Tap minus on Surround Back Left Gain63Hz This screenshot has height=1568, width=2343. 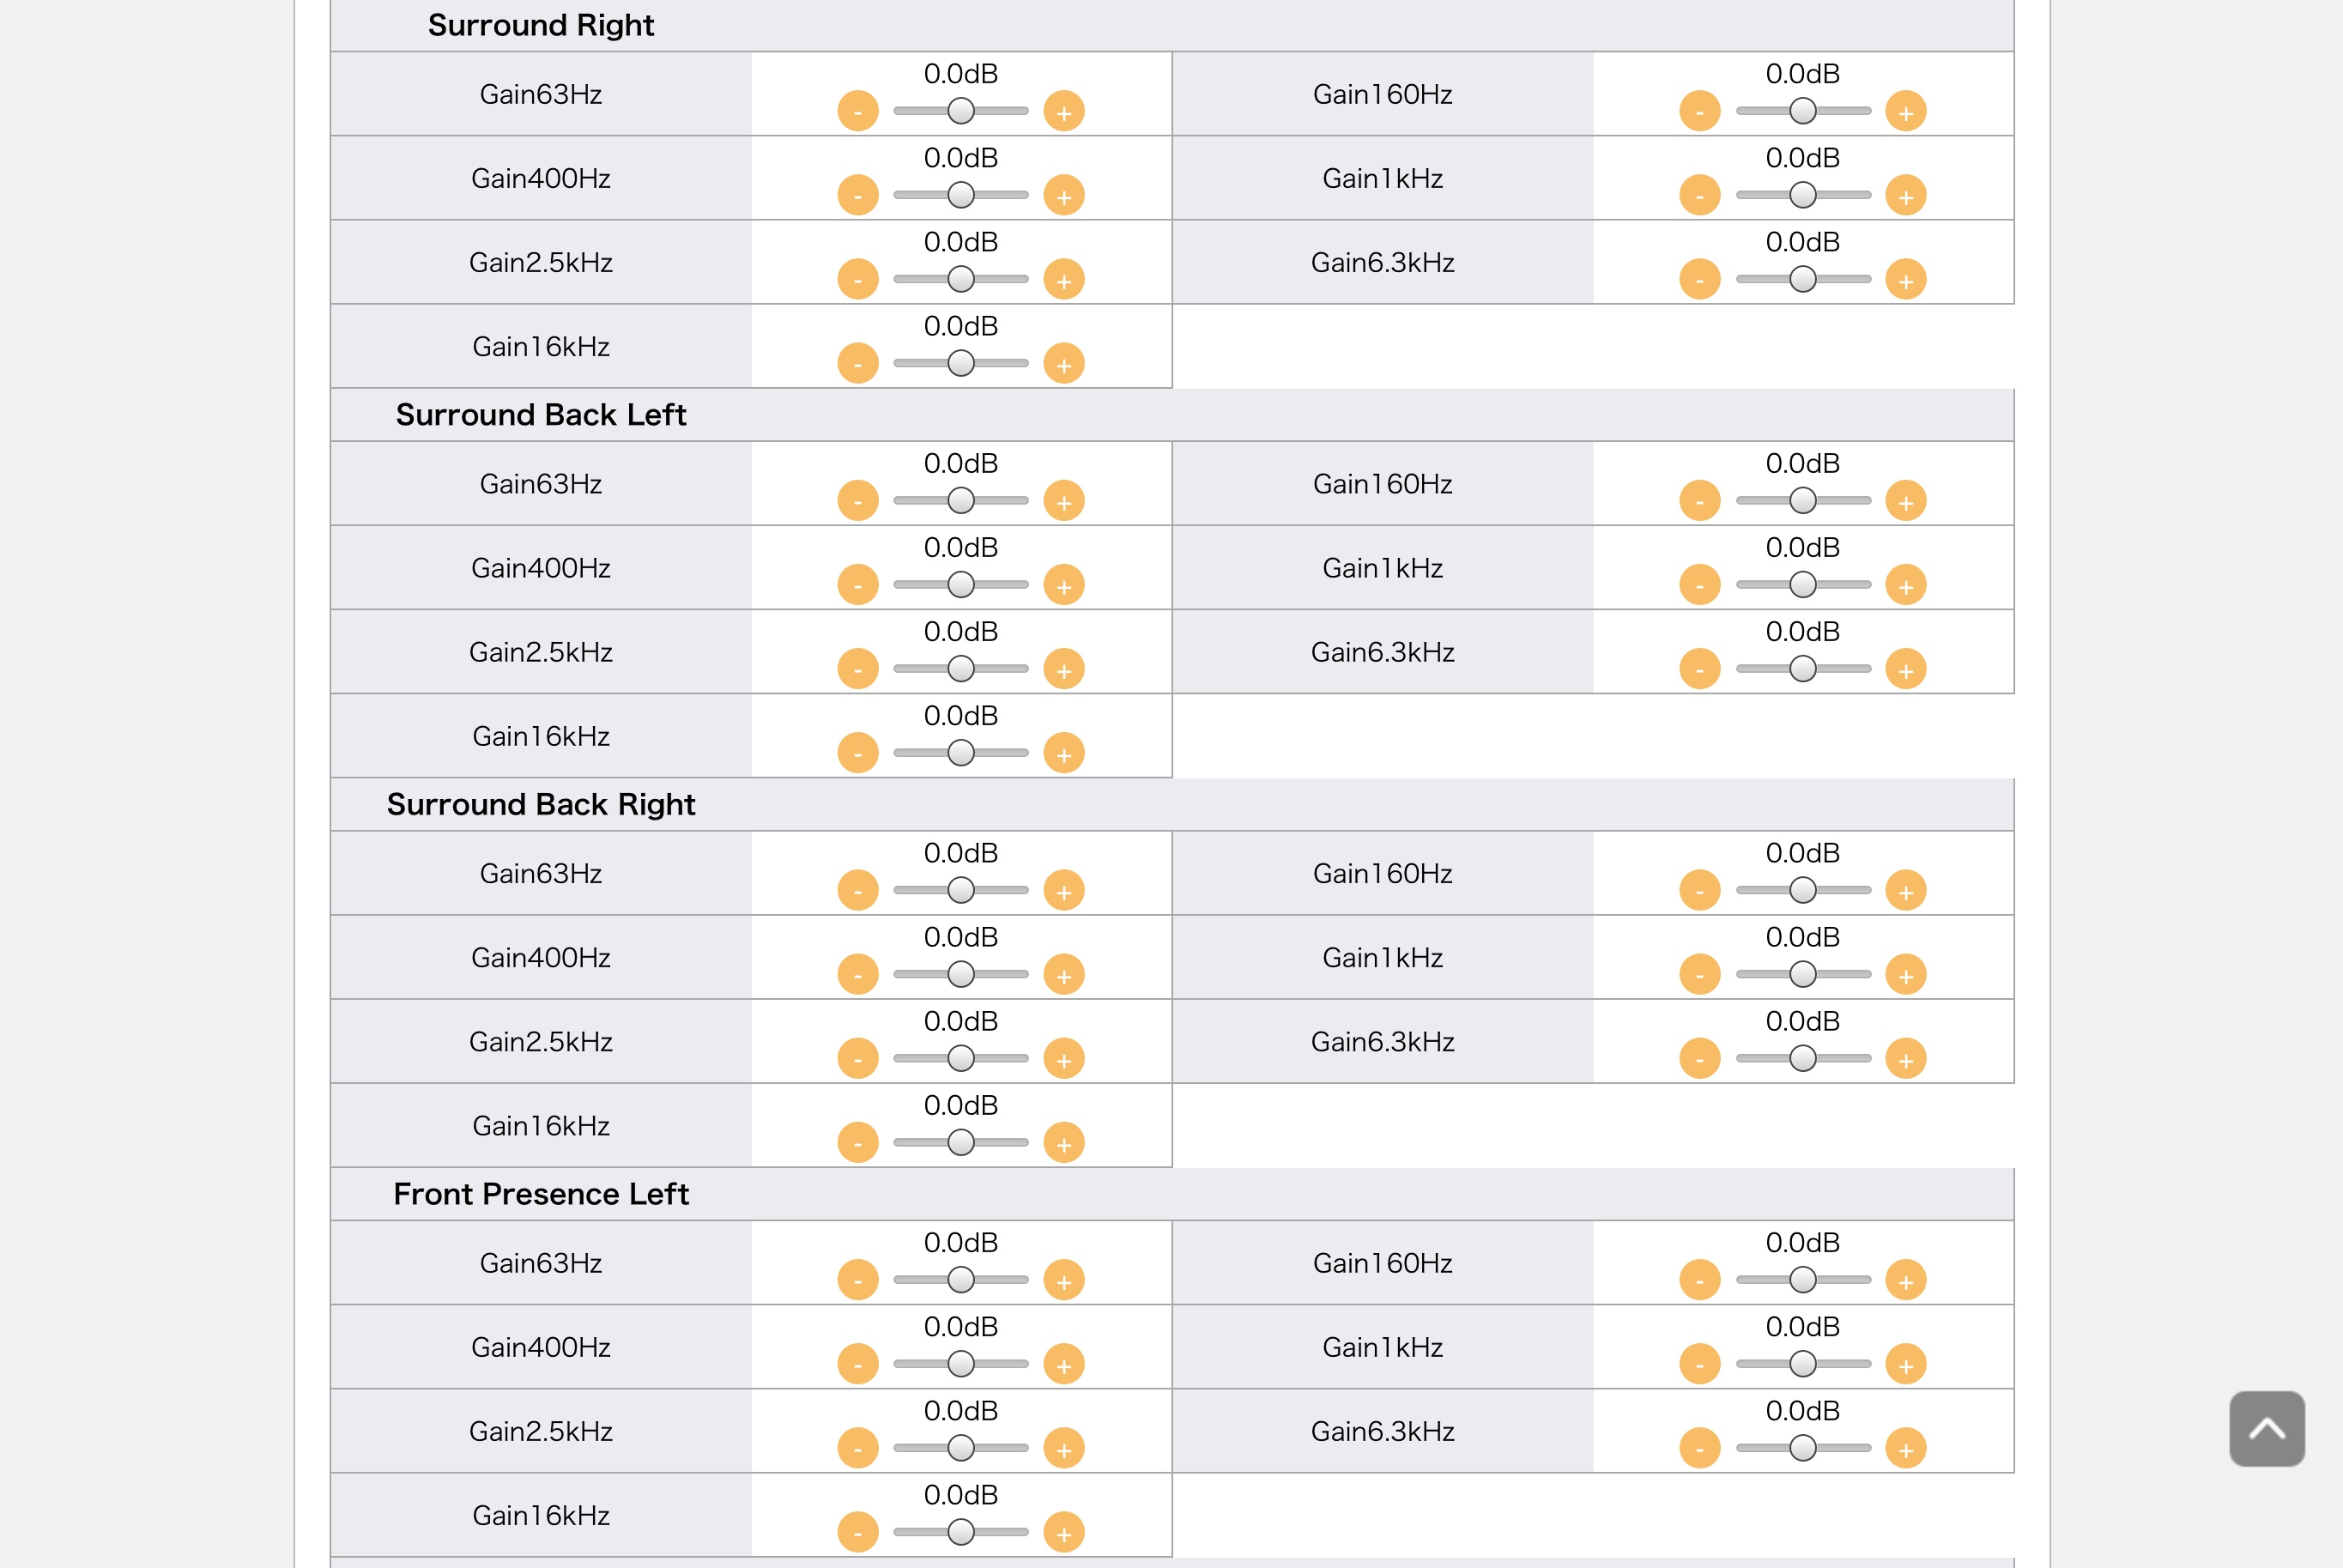(857, 501)
